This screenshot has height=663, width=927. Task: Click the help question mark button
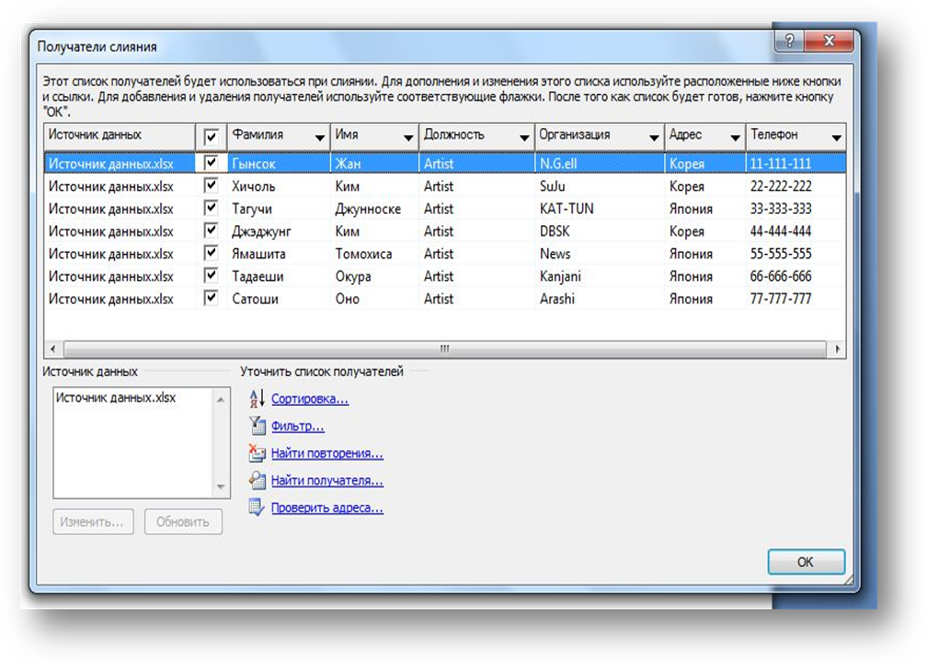pos(789,42)
